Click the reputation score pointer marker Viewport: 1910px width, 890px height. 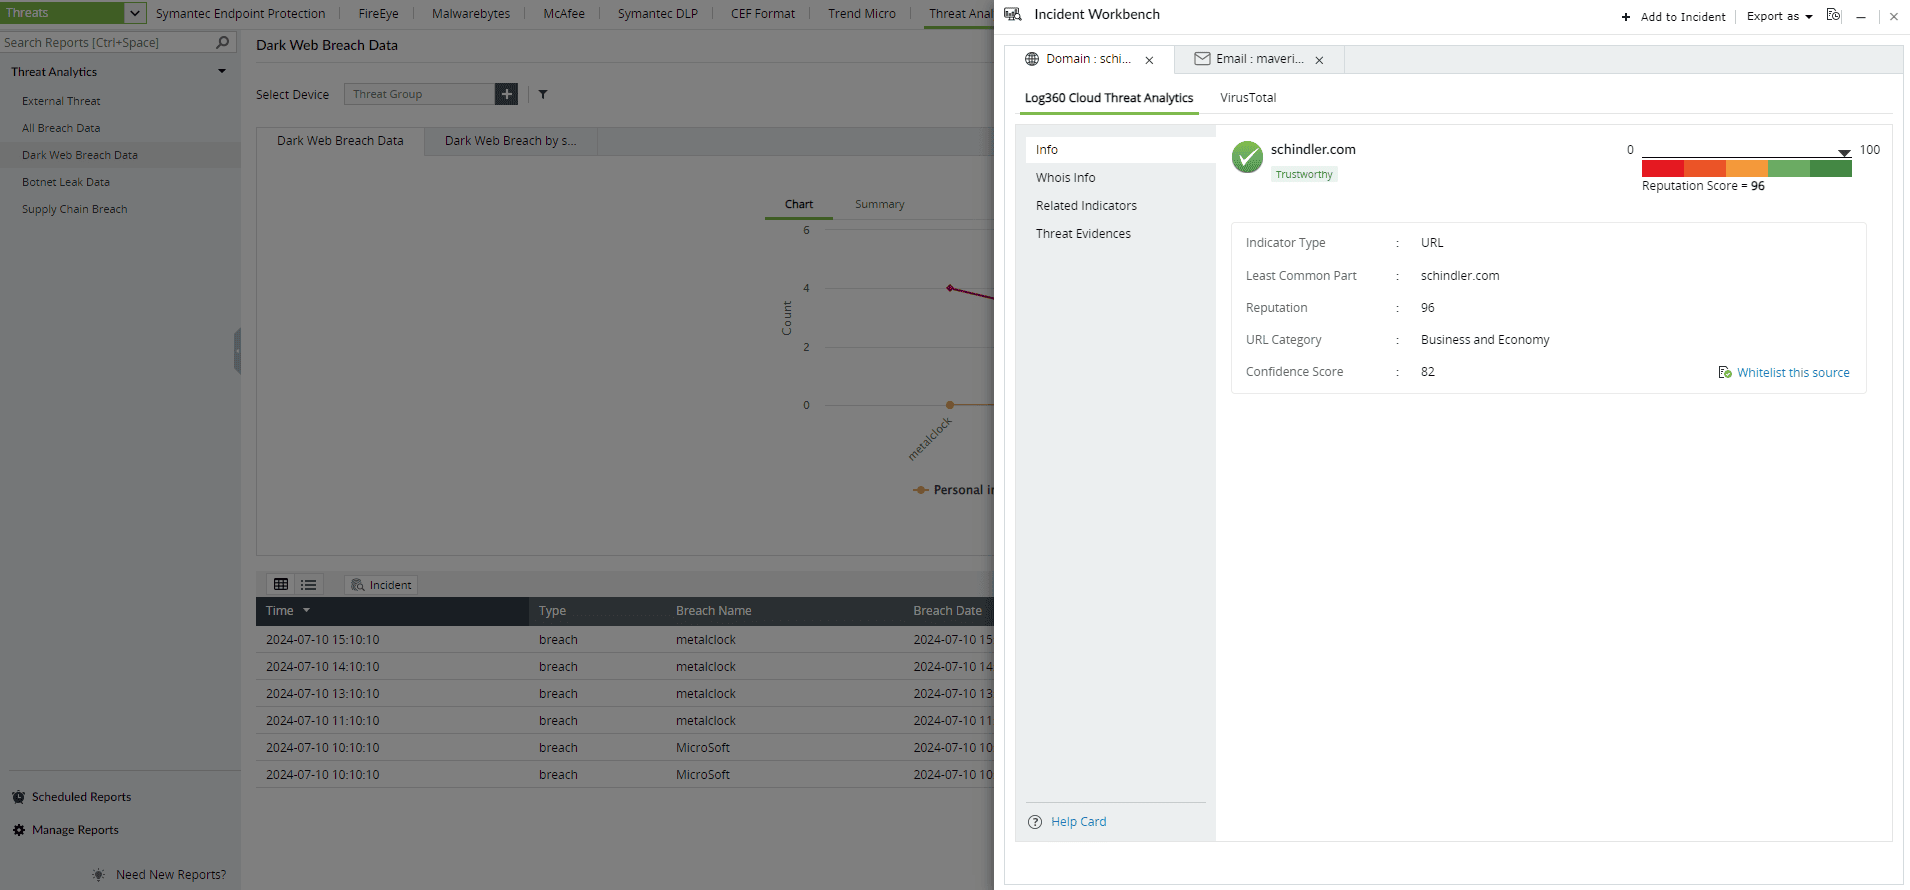pyautogui.click(x=1844, y=153)
